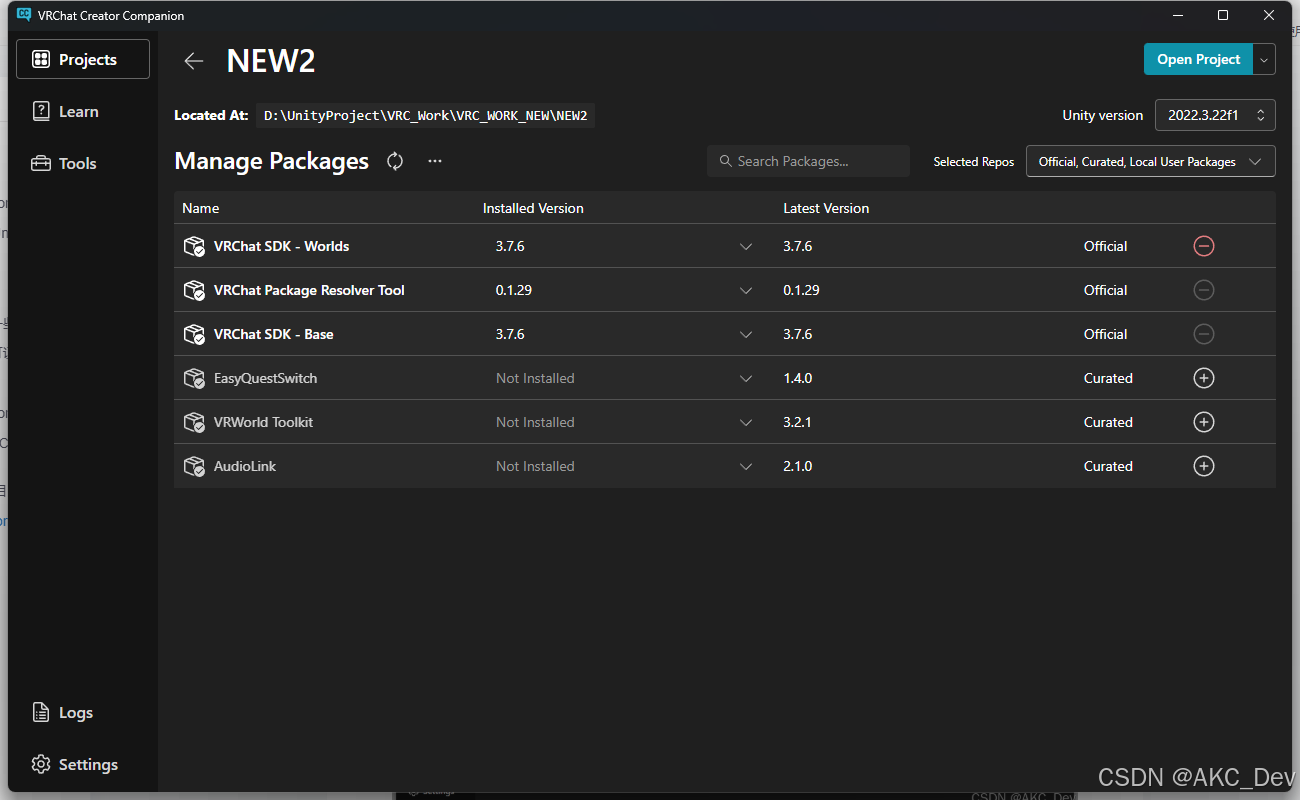1300x800 pixels.
Task: Click the Curated label in AudioLink row
Action: click(1108, 466)
